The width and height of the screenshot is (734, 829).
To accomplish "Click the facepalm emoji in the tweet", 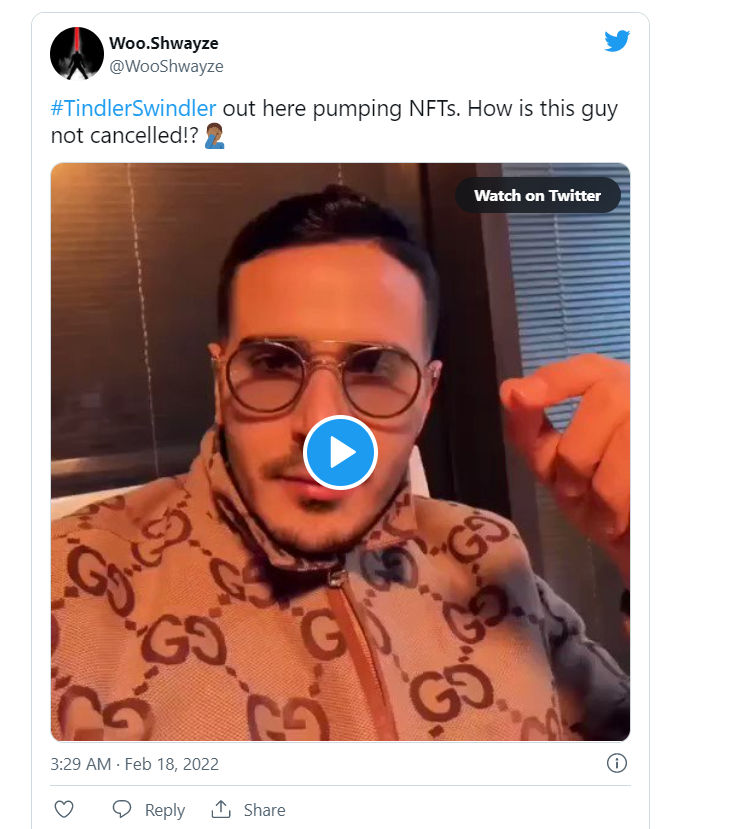I will [x=214, y=136].
